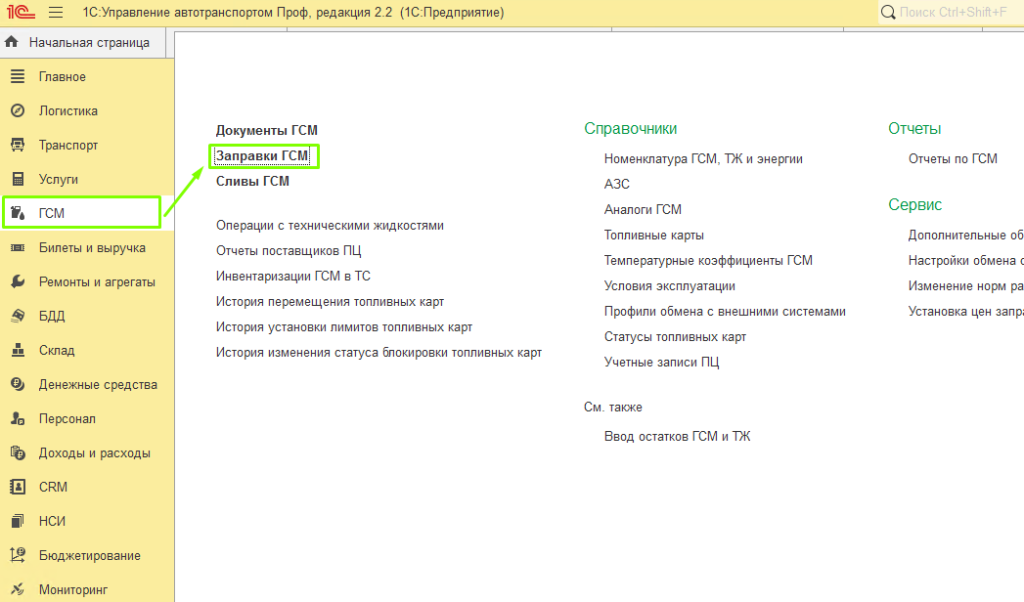Click the Персонал person icon
This screenshot has width=1024, height=602.
[x=18, y=419]
